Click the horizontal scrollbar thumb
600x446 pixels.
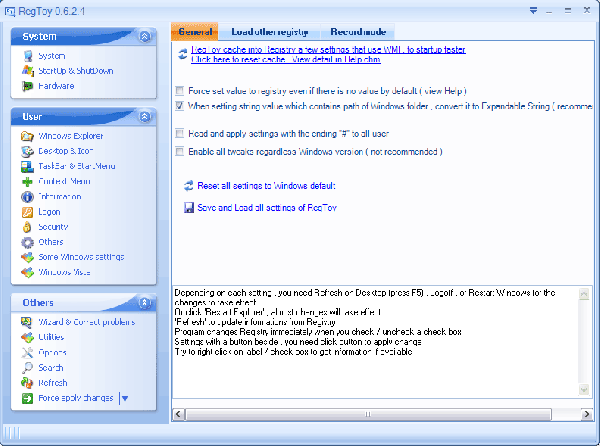click(368, 414)
